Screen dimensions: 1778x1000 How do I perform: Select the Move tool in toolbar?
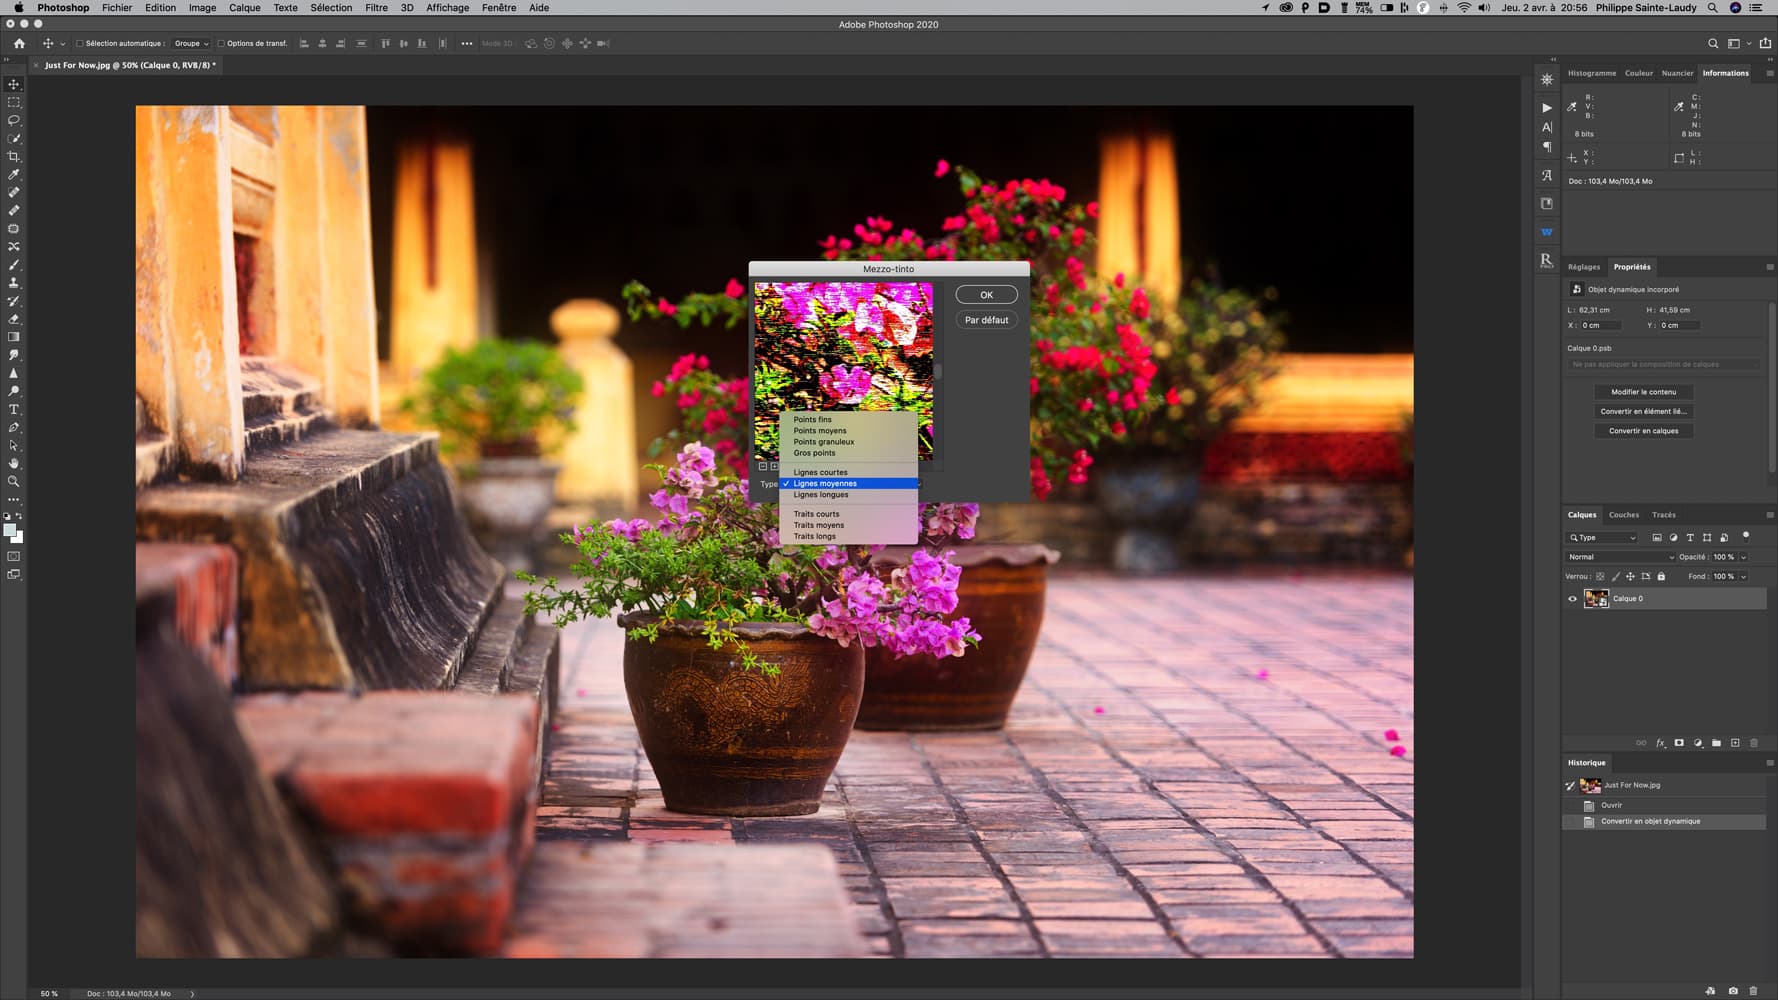pos(14,84)
